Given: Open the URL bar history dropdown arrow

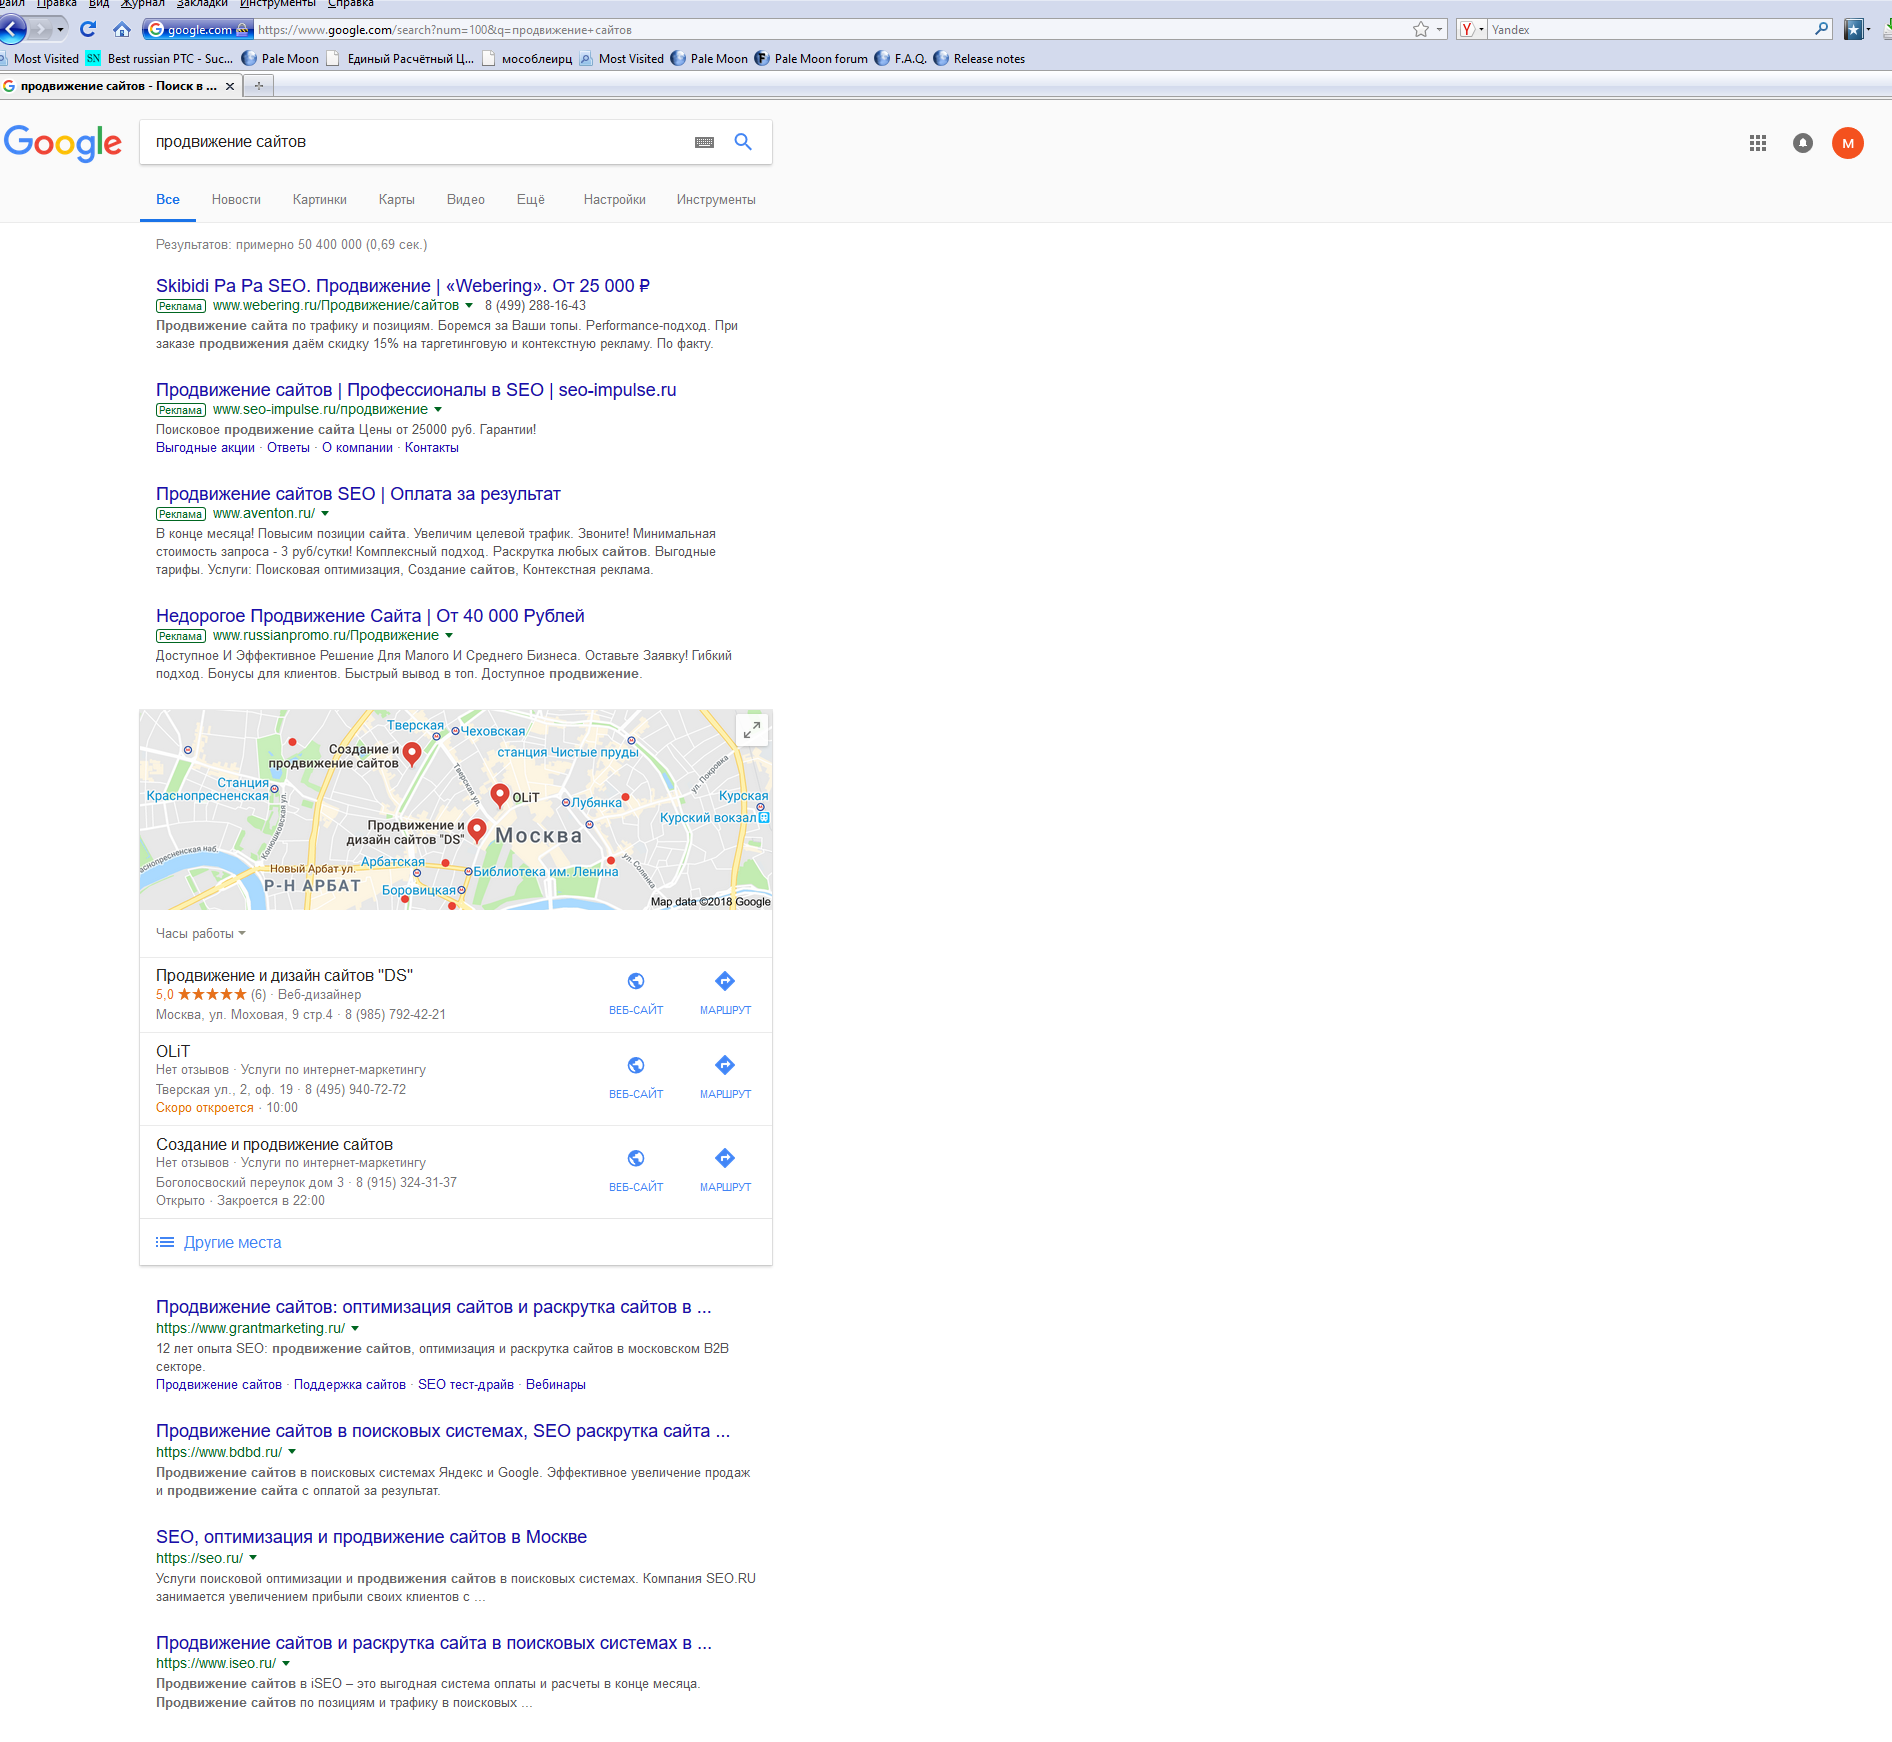Looking at the screenshot, I should tap(1440, 29).
